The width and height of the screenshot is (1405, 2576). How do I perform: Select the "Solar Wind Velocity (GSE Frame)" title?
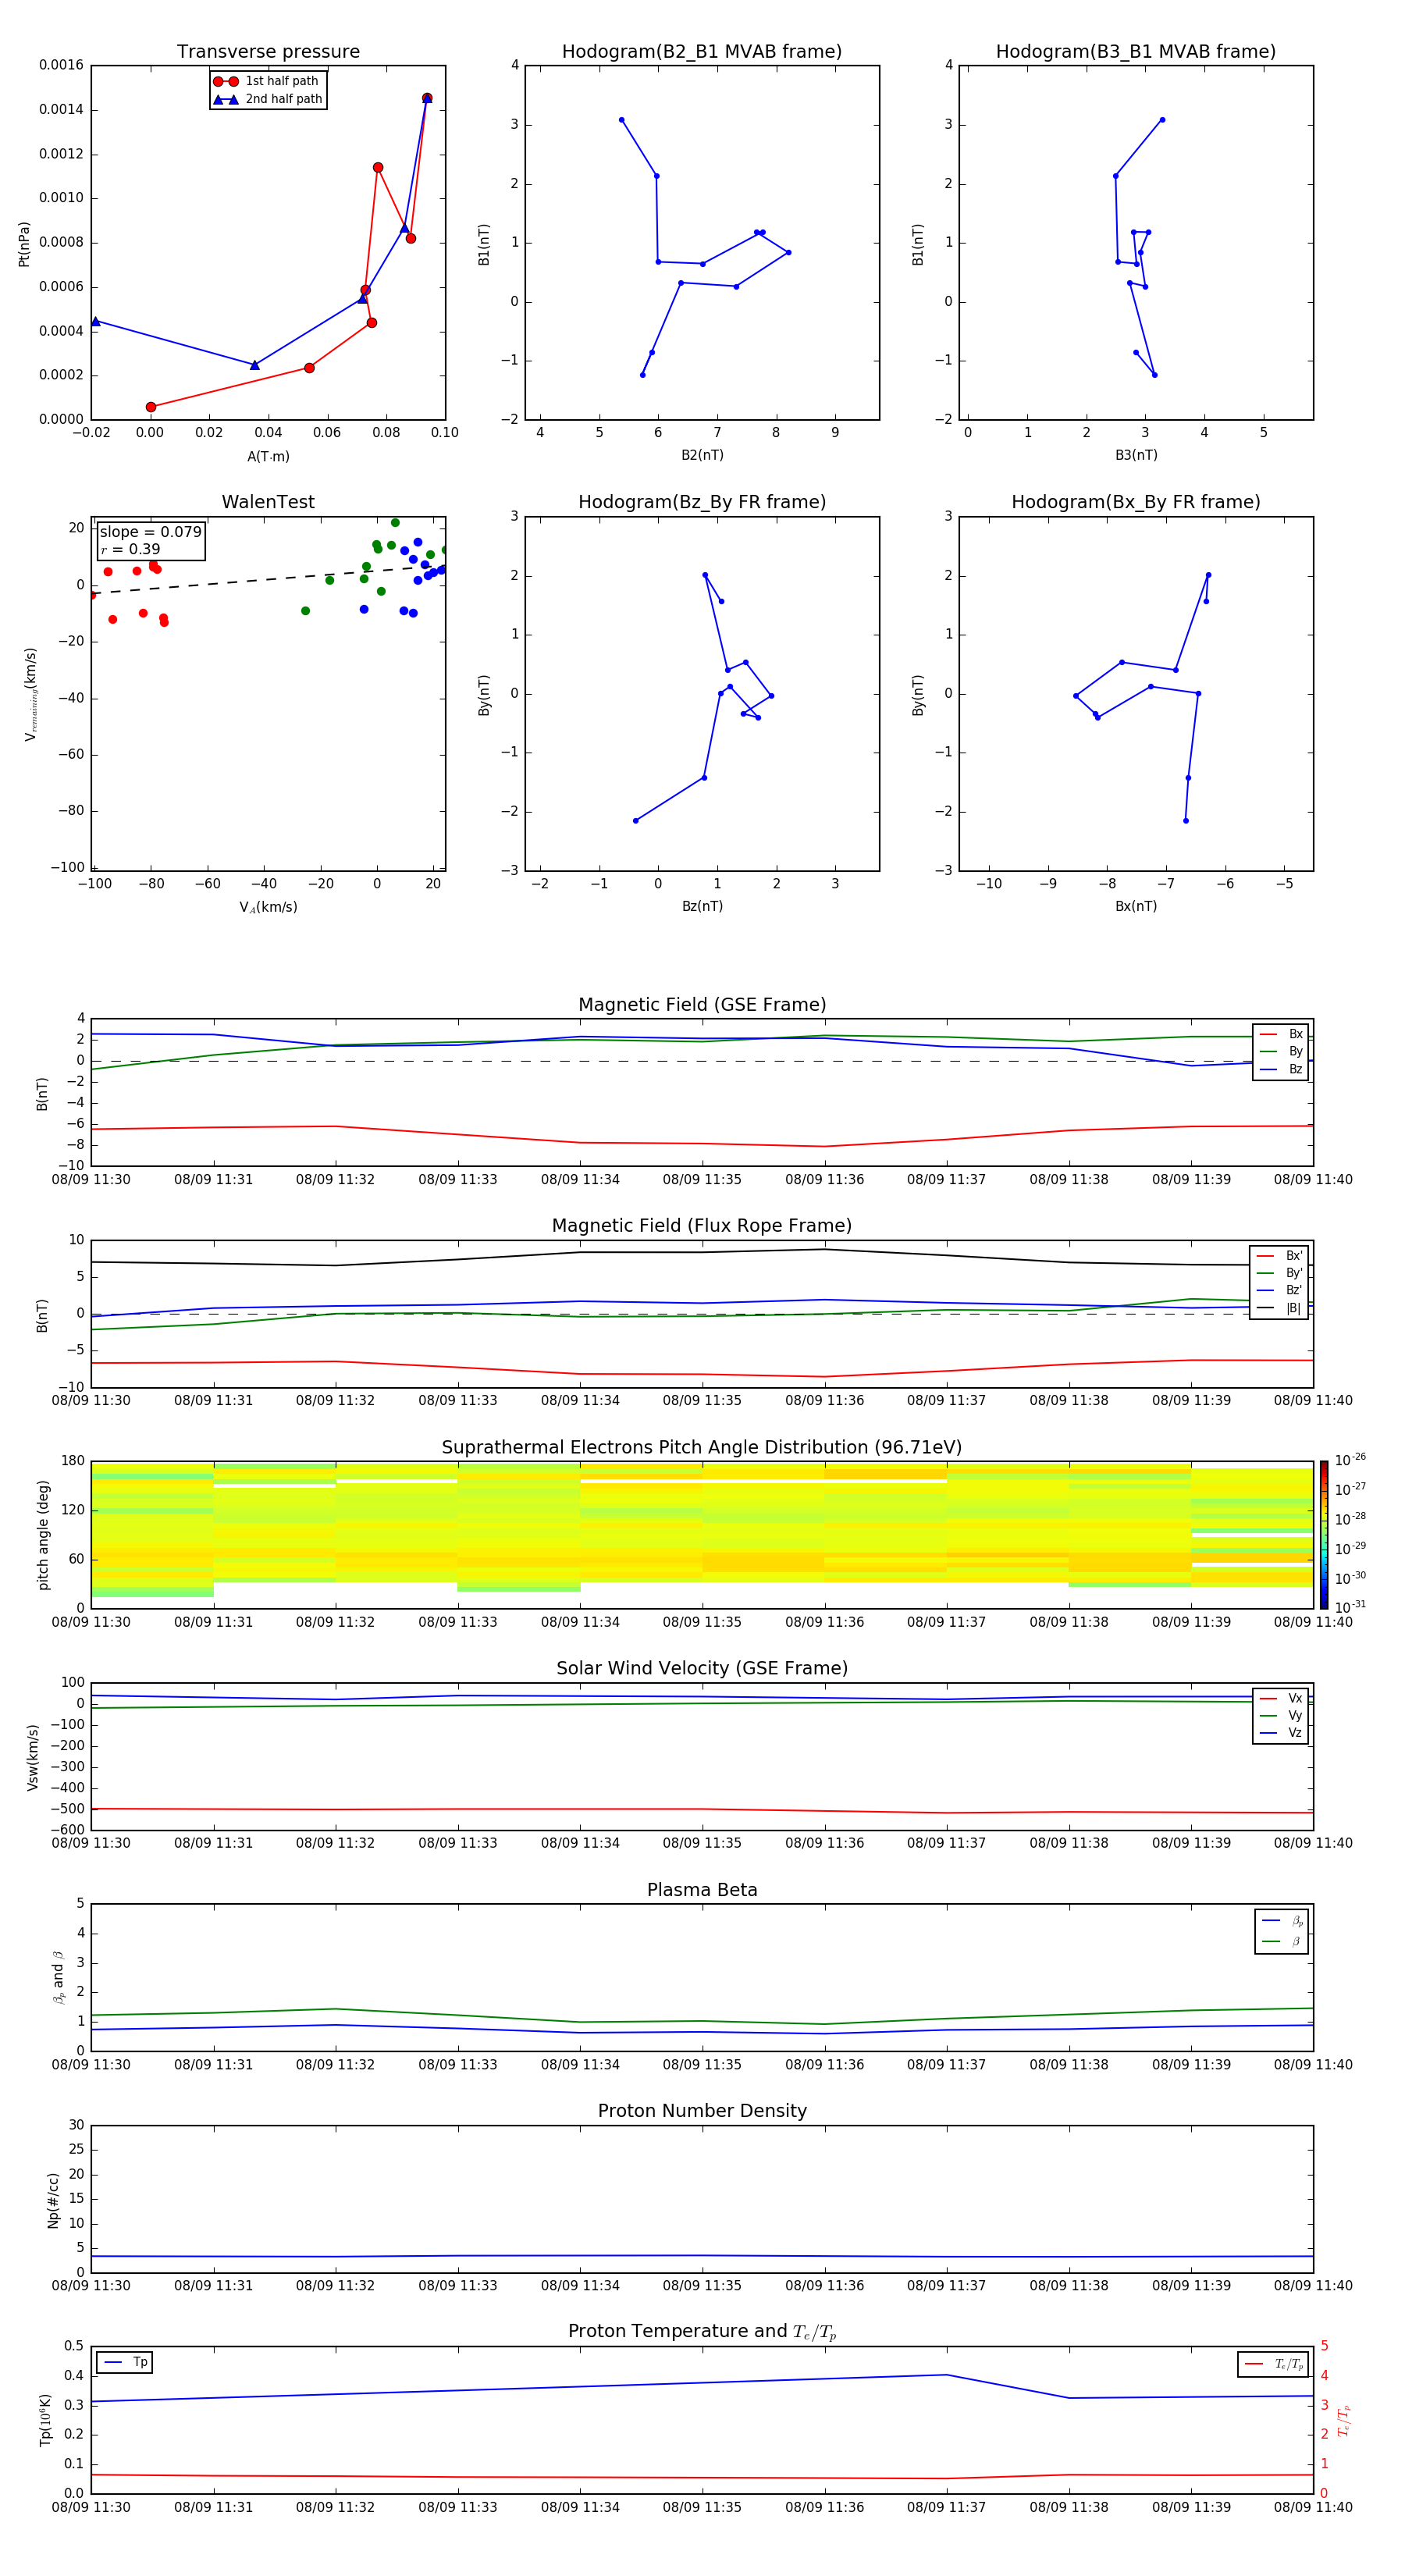tap(702, 1669)
